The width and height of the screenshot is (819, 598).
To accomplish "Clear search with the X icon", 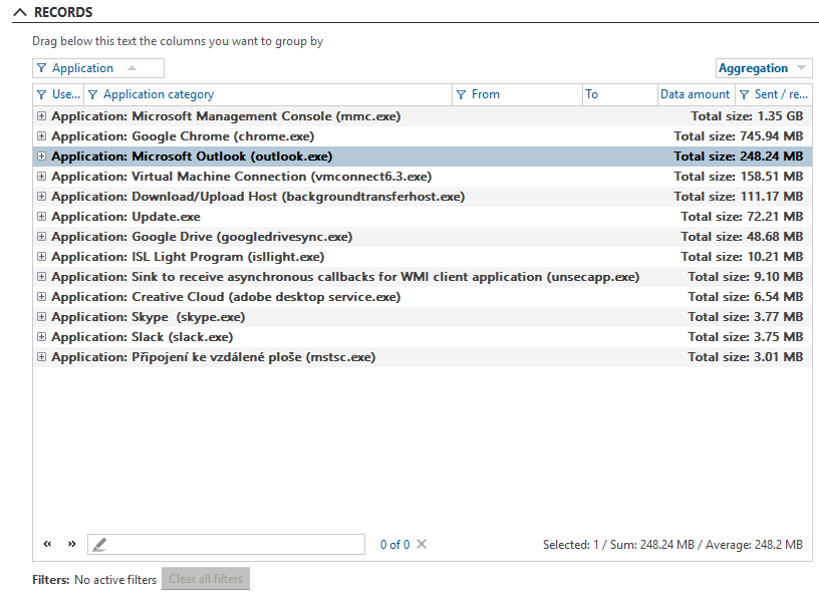I will point(421,544).
